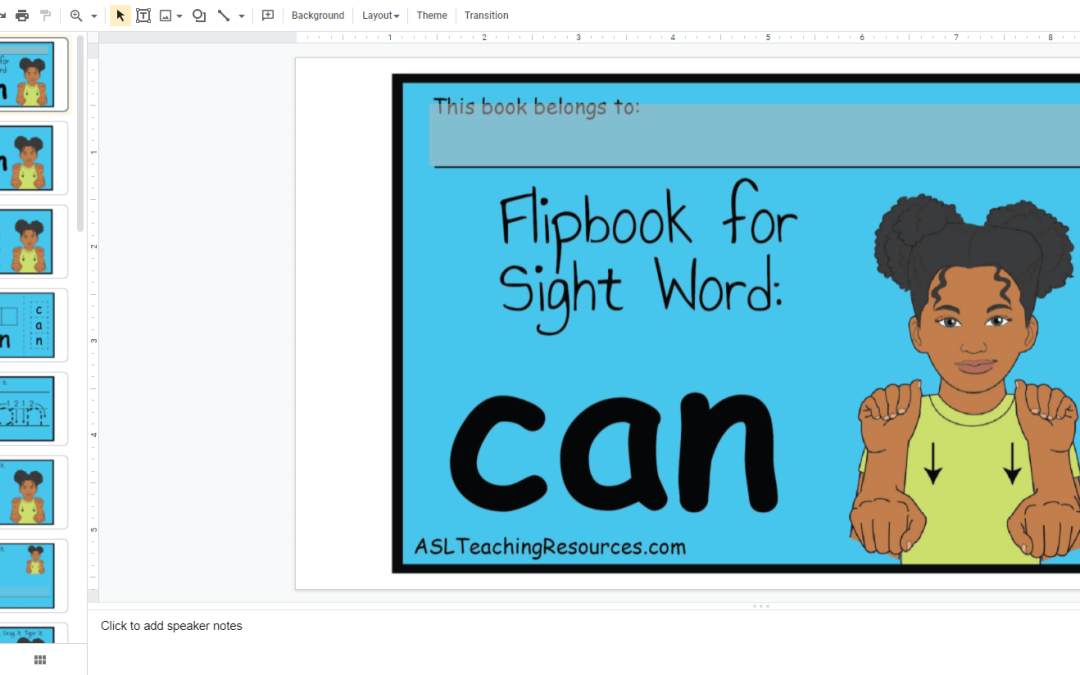The width and height of the screenshot is (1080, 675).
Task: Switch to grid view icon below the filmstrip
Action: click(40, 660)
